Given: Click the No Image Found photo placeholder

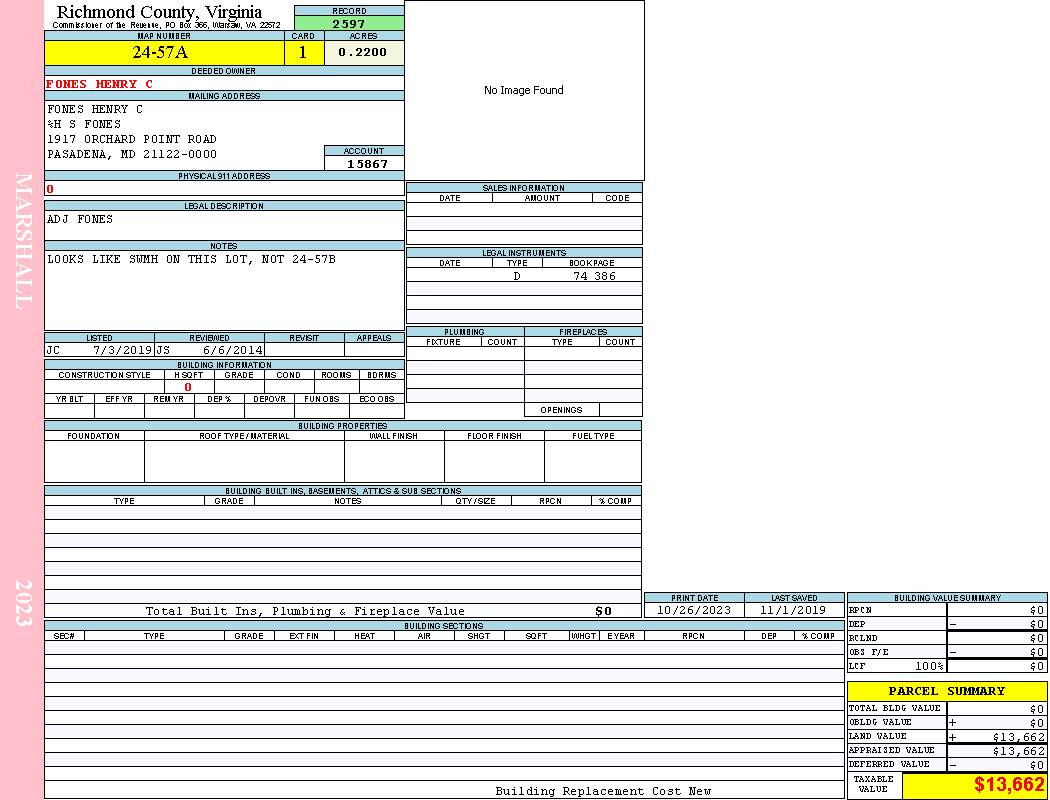Looking at the screenshot, I should click(x=523, y=90).
